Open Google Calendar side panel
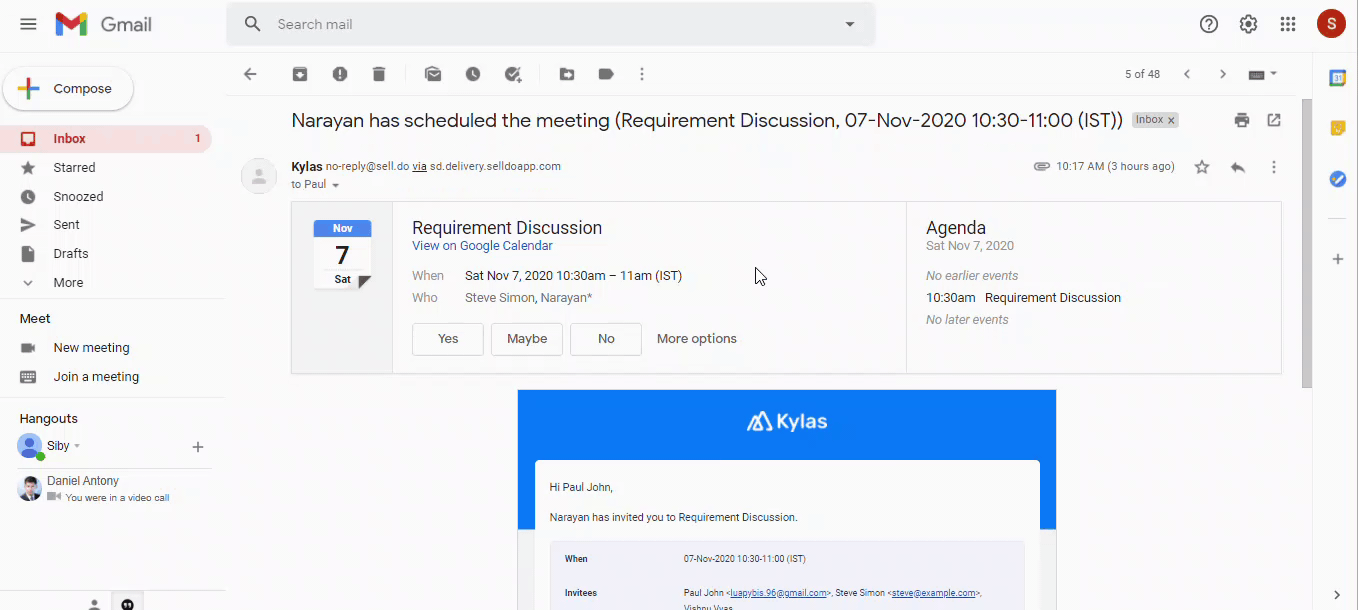This screenshot has width=1358, height=610. pos(1337,78)
